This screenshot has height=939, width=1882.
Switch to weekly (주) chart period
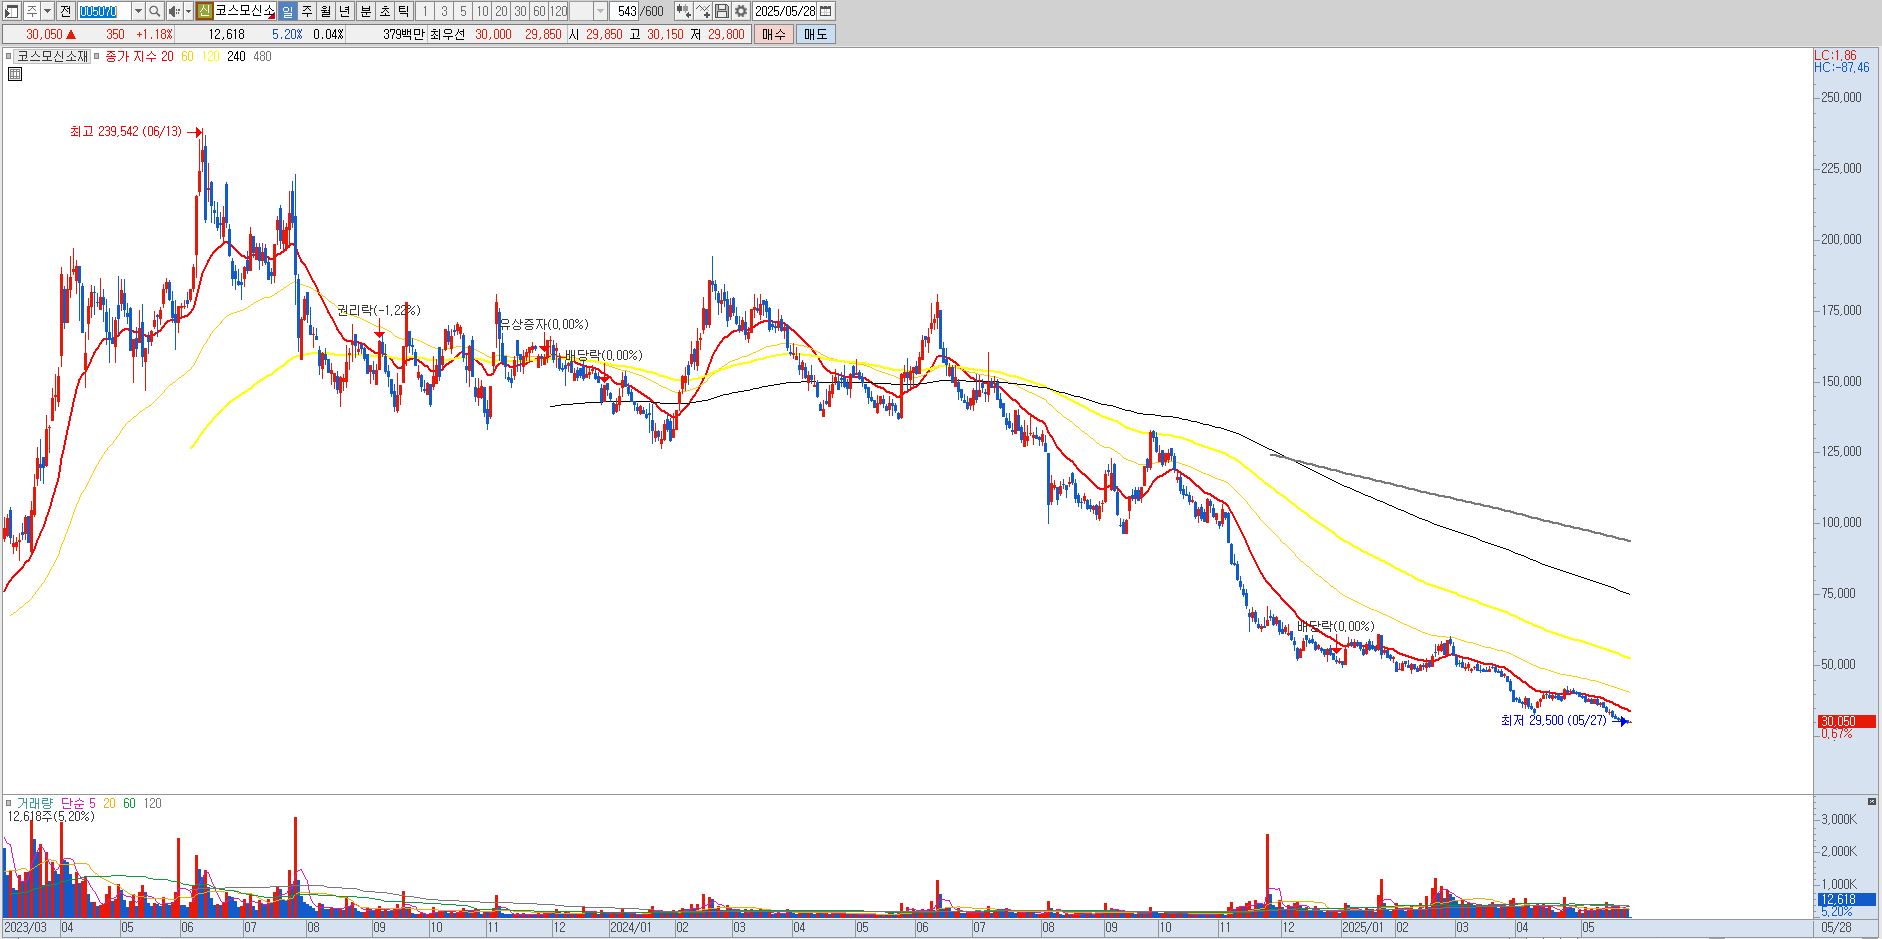click(306, 11)
